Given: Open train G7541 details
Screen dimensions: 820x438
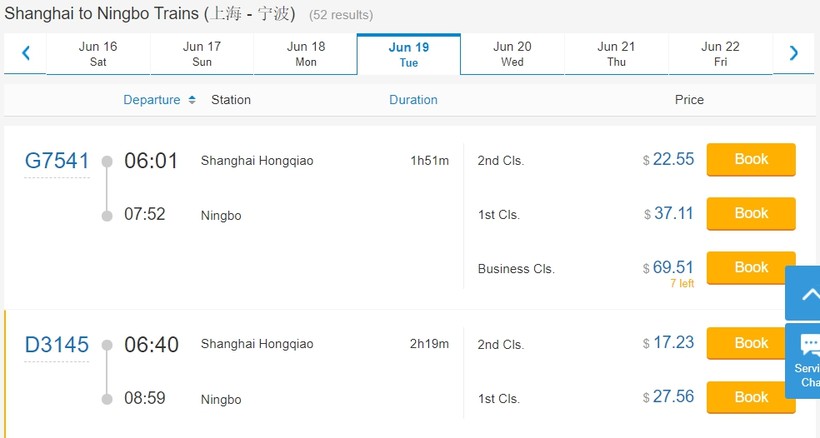Looking at the screenshot, I should 57,161.
